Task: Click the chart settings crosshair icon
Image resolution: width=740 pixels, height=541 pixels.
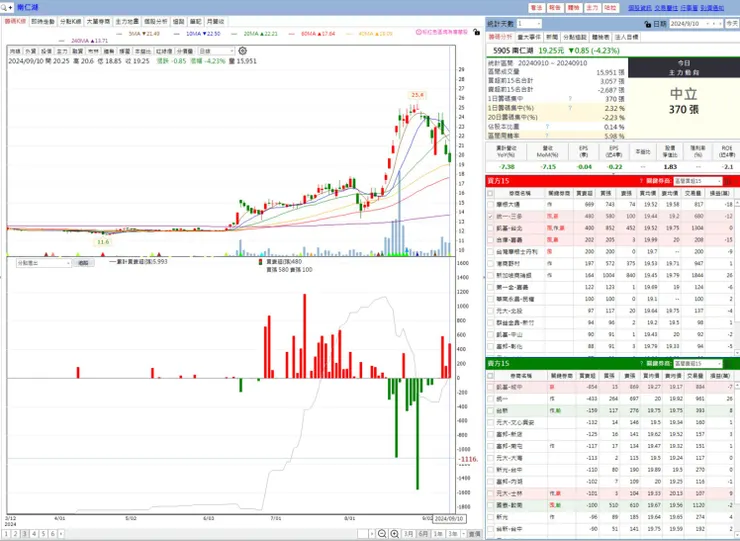Action: (x=242, y=51)
